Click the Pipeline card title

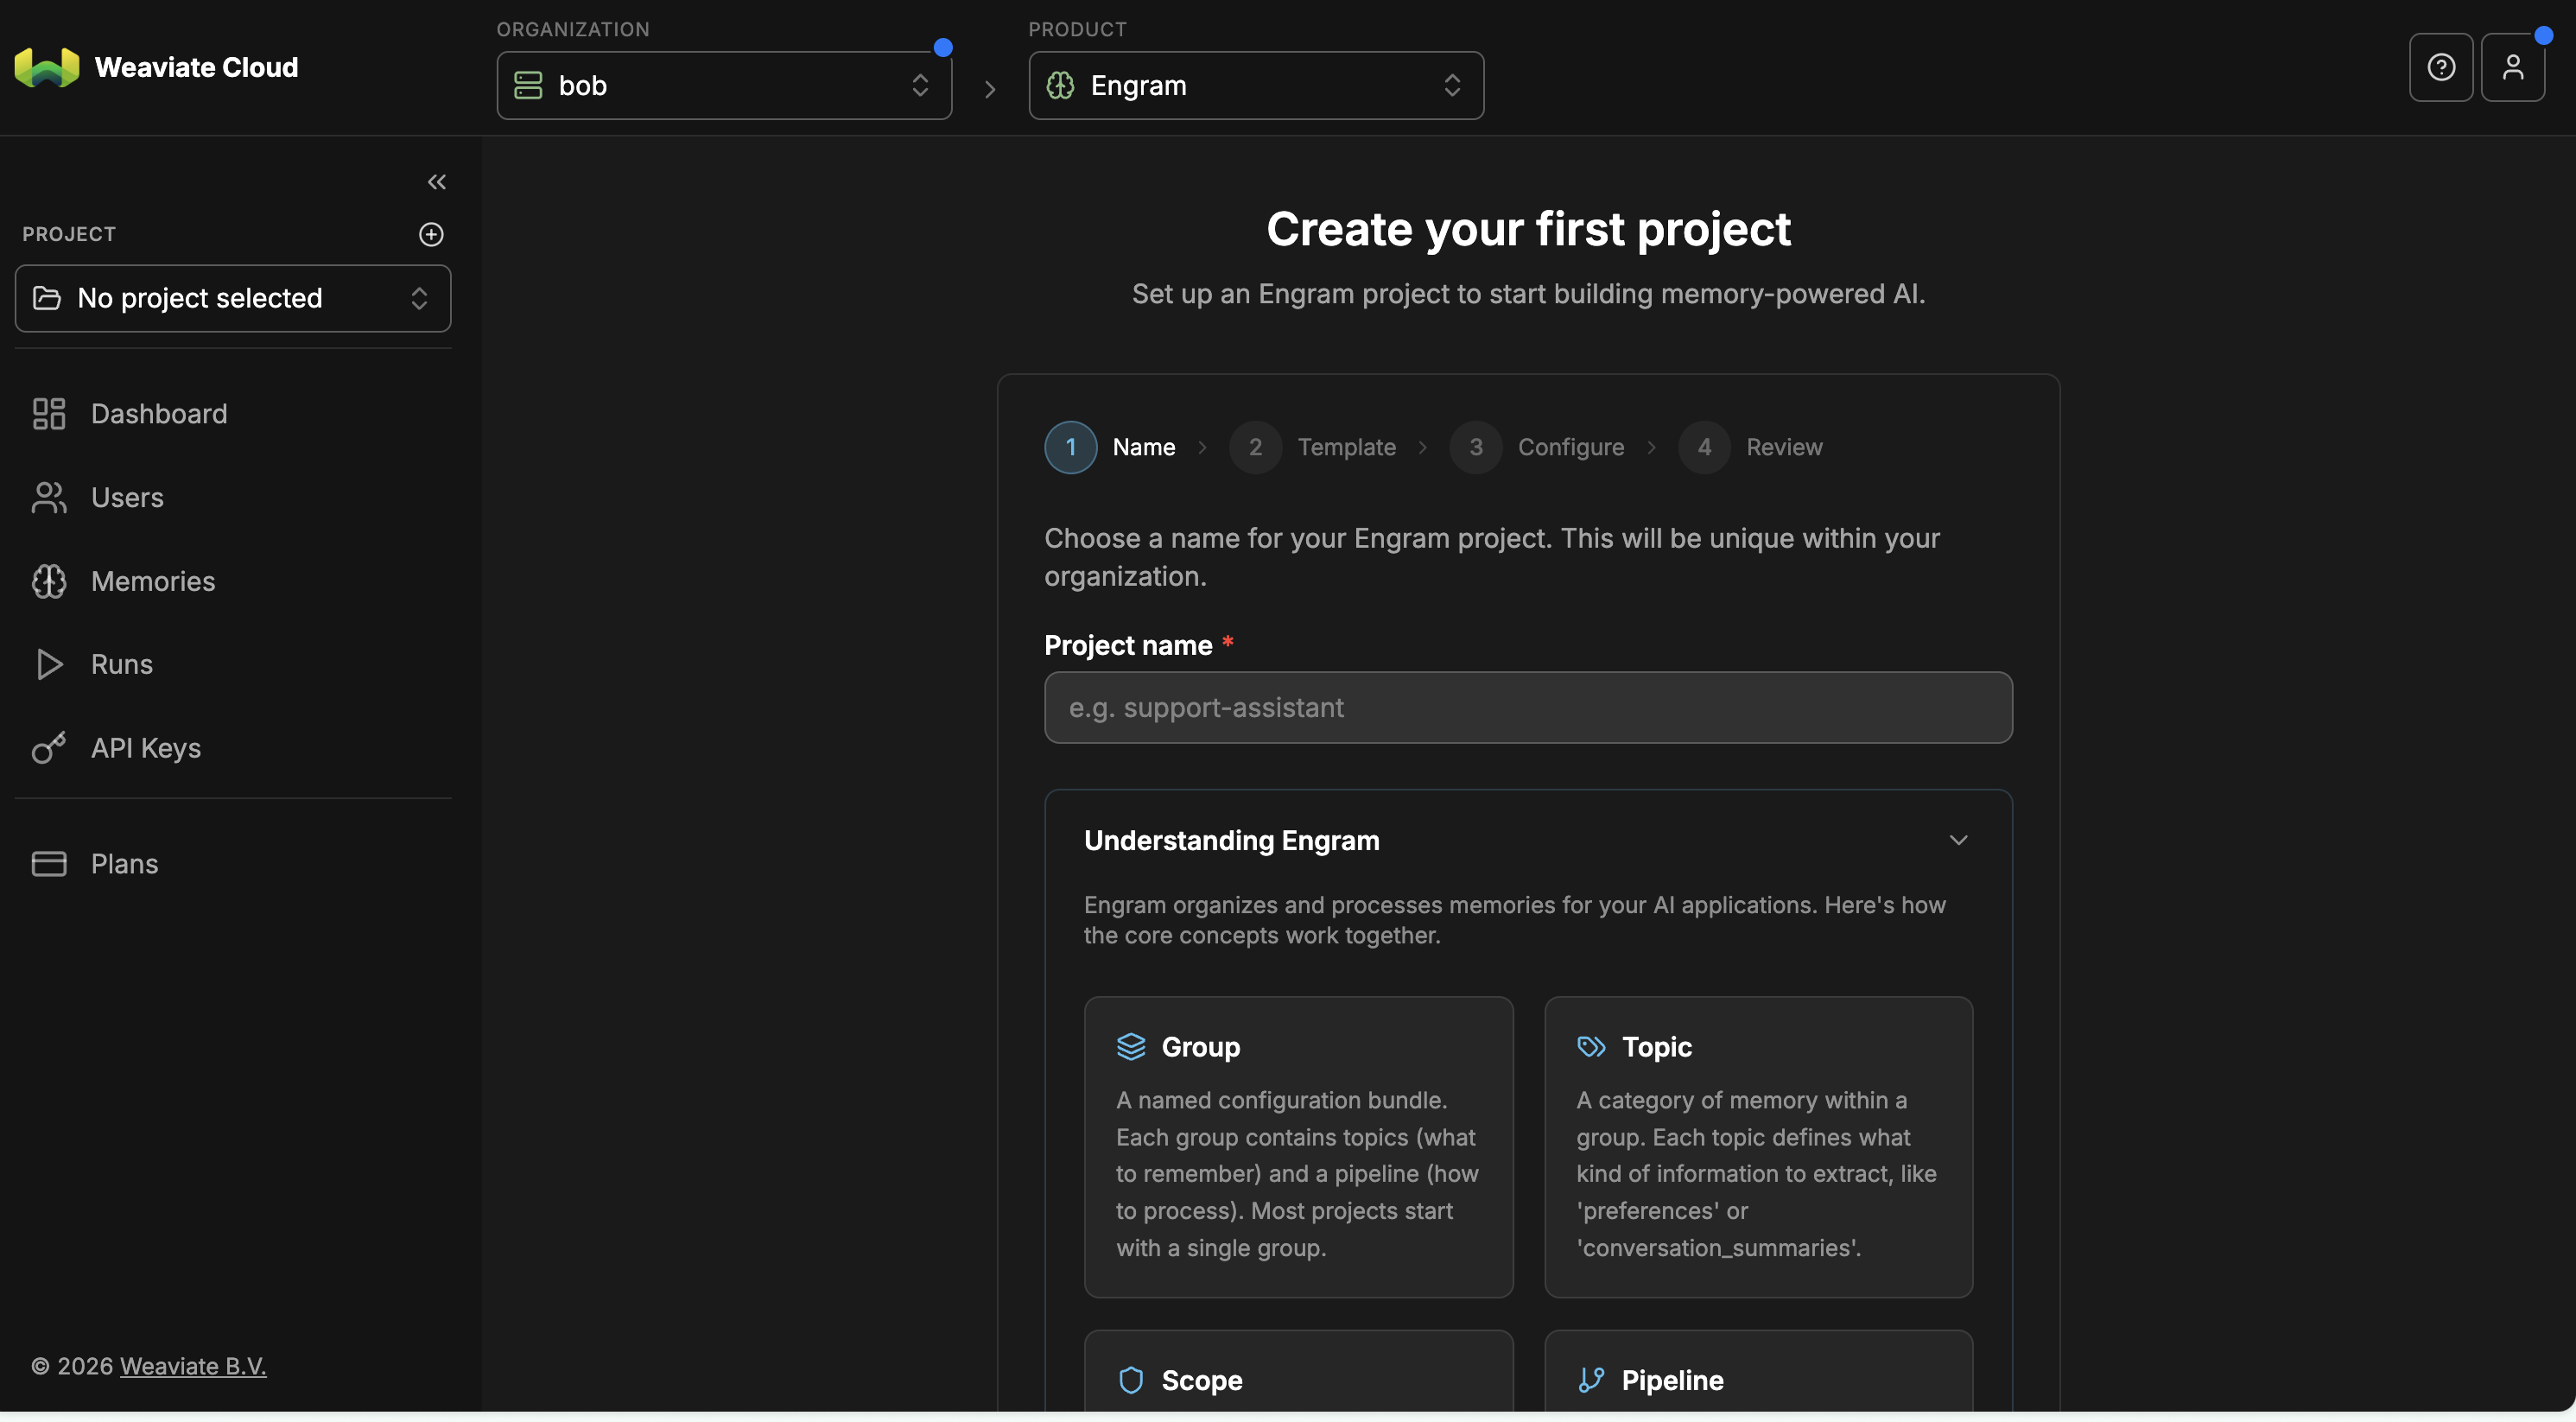[1672, 1380]
